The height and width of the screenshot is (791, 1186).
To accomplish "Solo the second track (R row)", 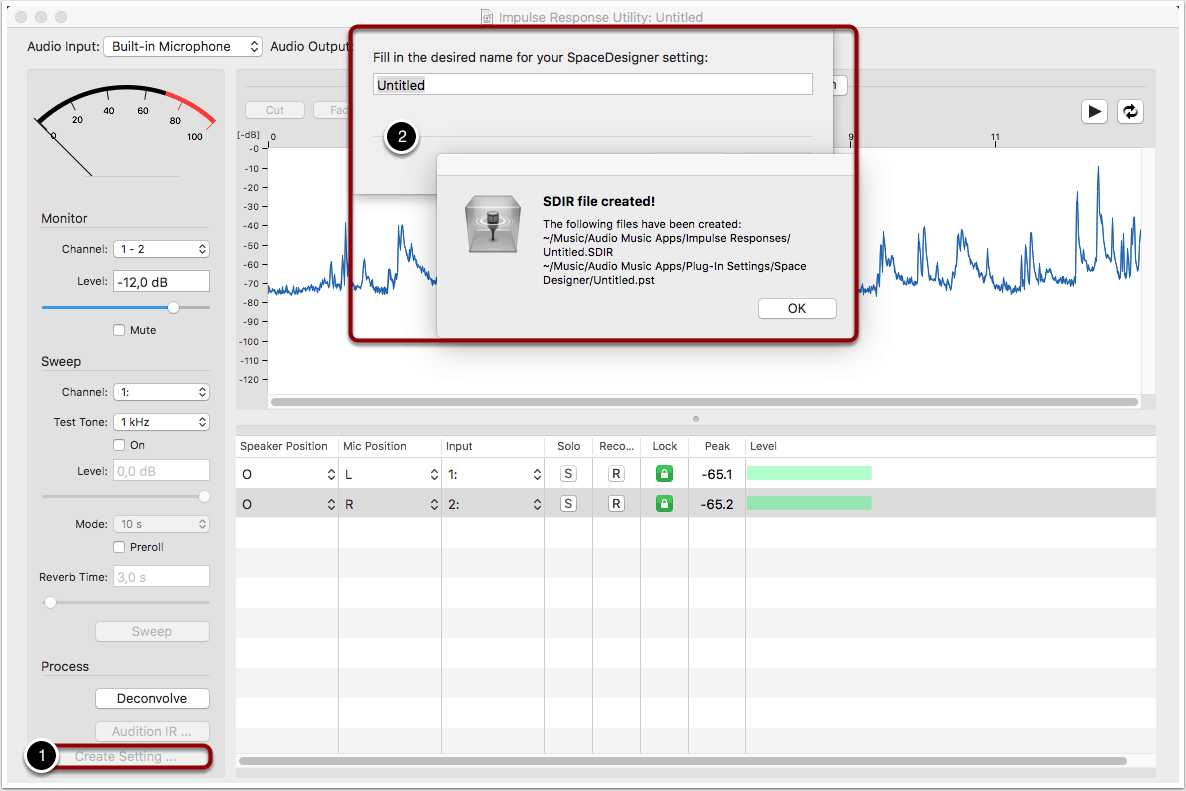I will tap(568, 504).
